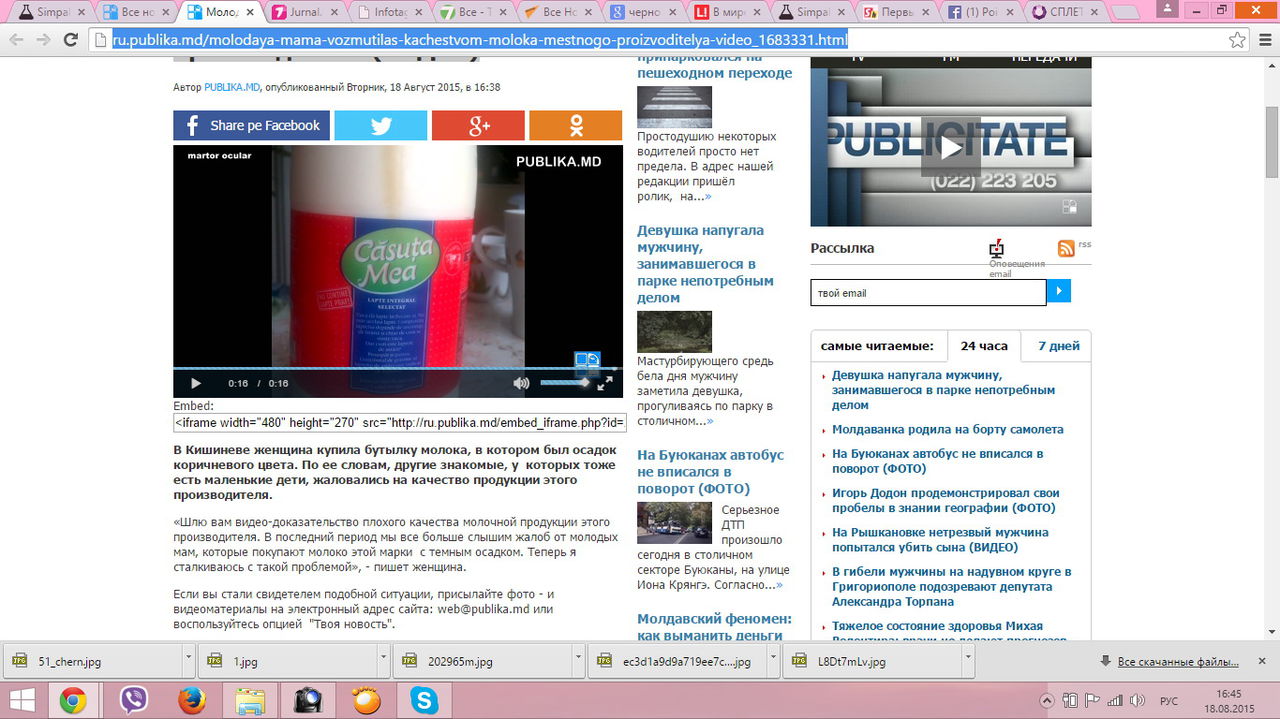Viewport: 1280px width, 719px height.
Task: Bookmark this page with star icon
Action: (1238, 40)
